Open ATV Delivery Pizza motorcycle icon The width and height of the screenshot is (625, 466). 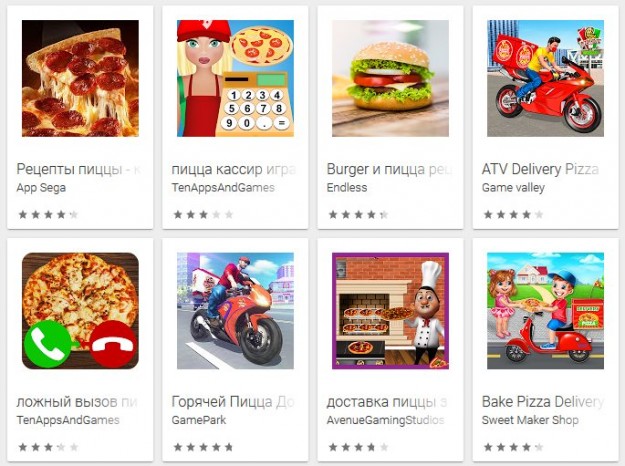[x=545, y=79]
